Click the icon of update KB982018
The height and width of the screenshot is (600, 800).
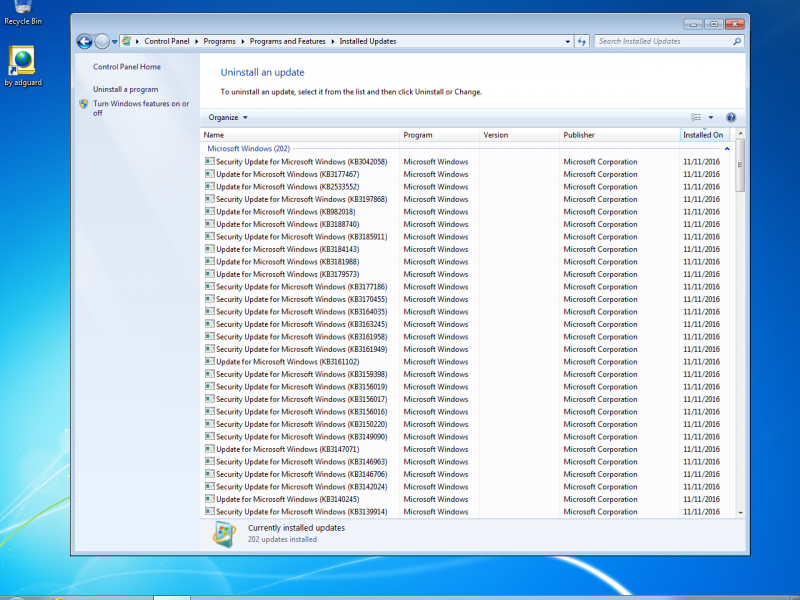click(x=210, y=211)
